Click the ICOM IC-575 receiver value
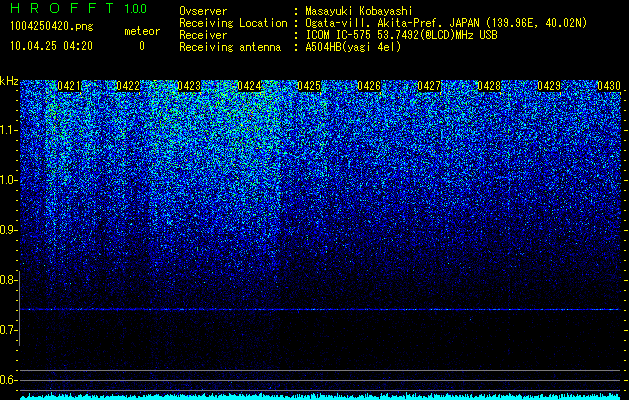Image resolution: width=629 pixels, height=400 pixels. point(401,35)
